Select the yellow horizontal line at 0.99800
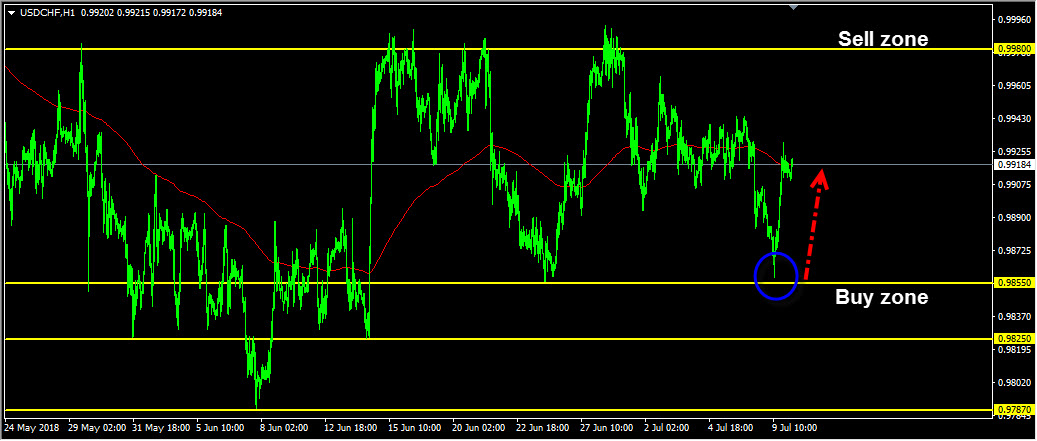 tap(497, 50)
